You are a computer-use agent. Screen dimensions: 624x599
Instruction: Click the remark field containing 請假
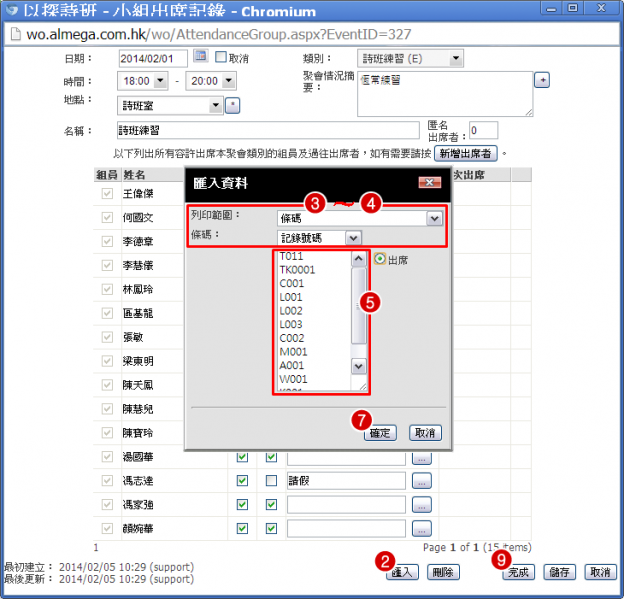346,481
